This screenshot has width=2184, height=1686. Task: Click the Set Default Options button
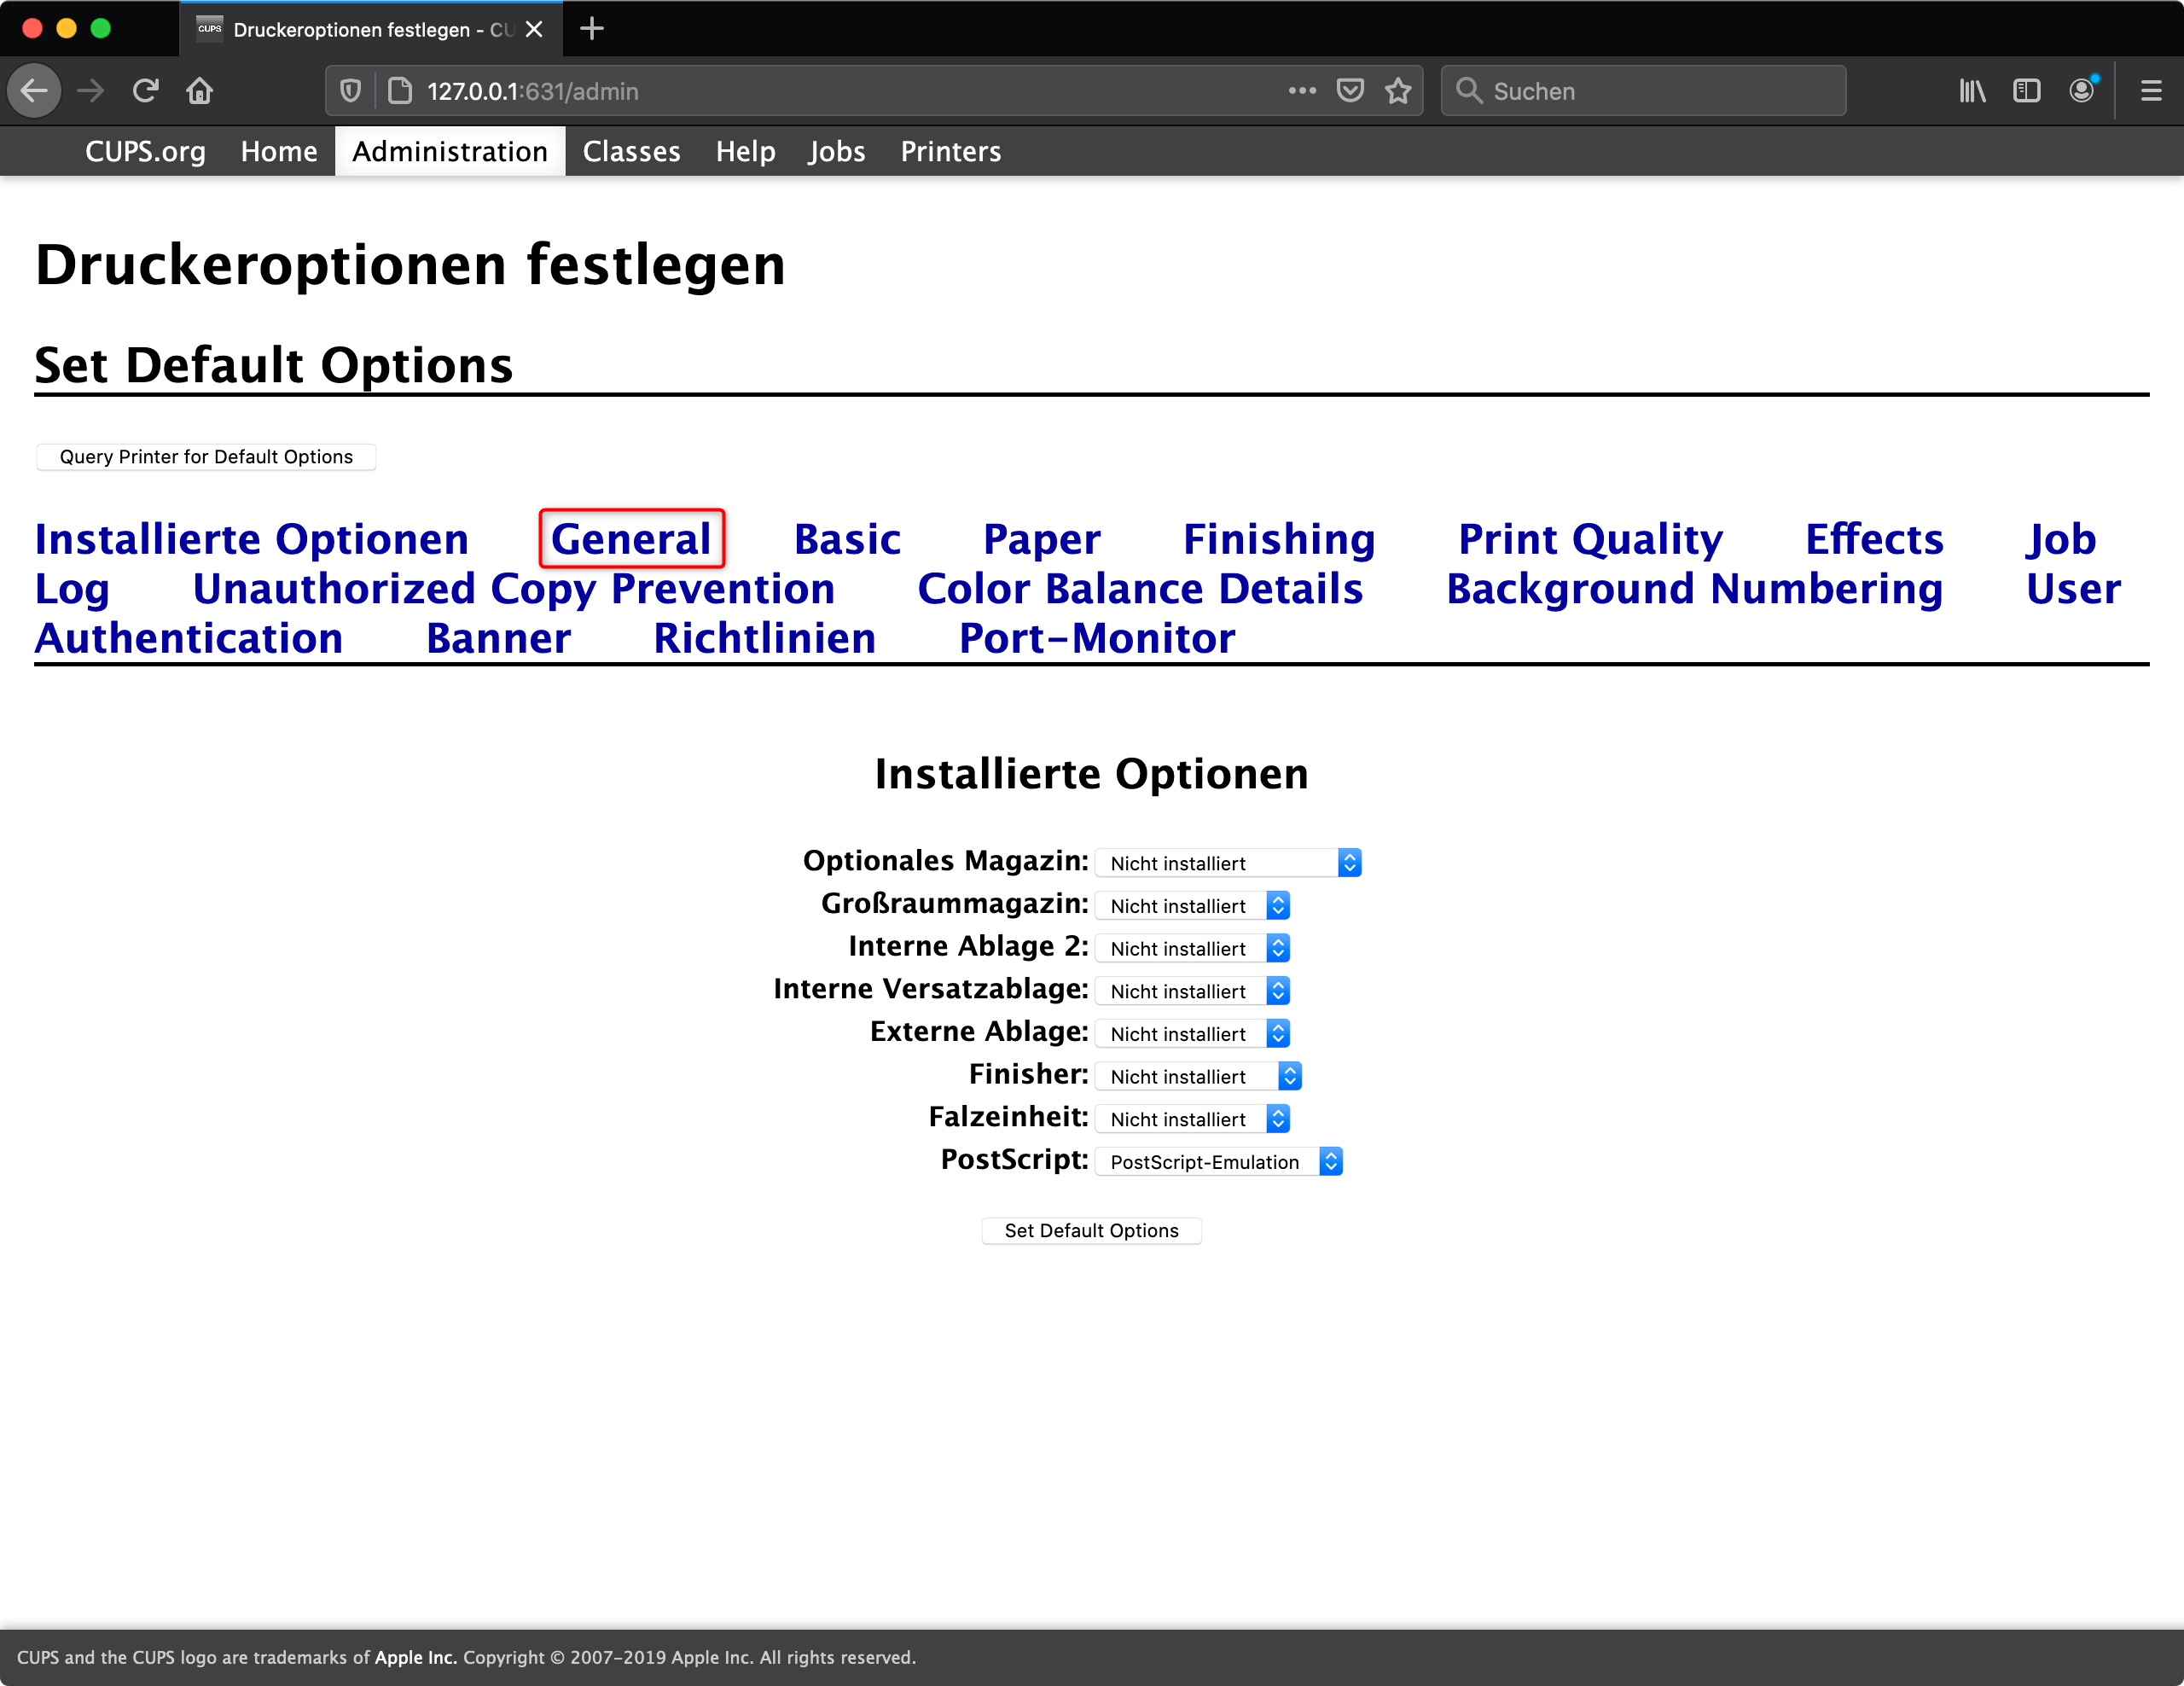tap(1092, 1229)
